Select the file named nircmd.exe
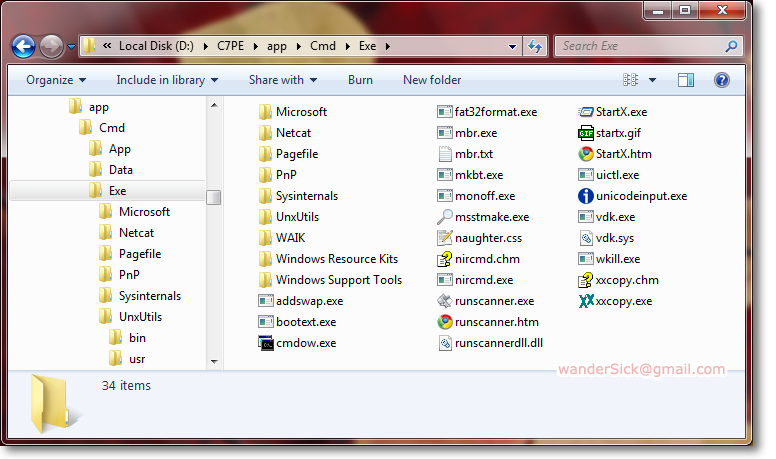776x459 pixels. tap(475, 280)
